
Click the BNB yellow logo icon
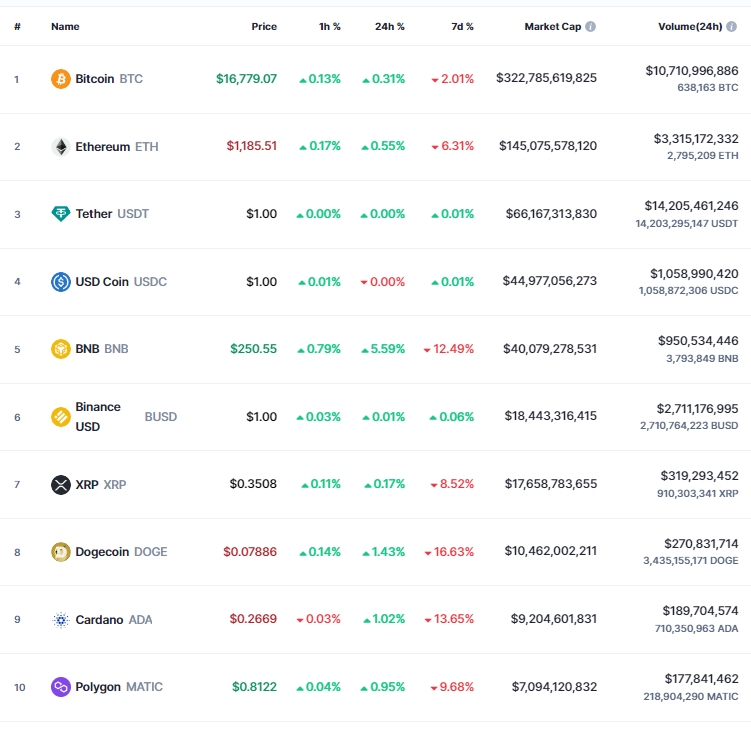pos(61,349)
